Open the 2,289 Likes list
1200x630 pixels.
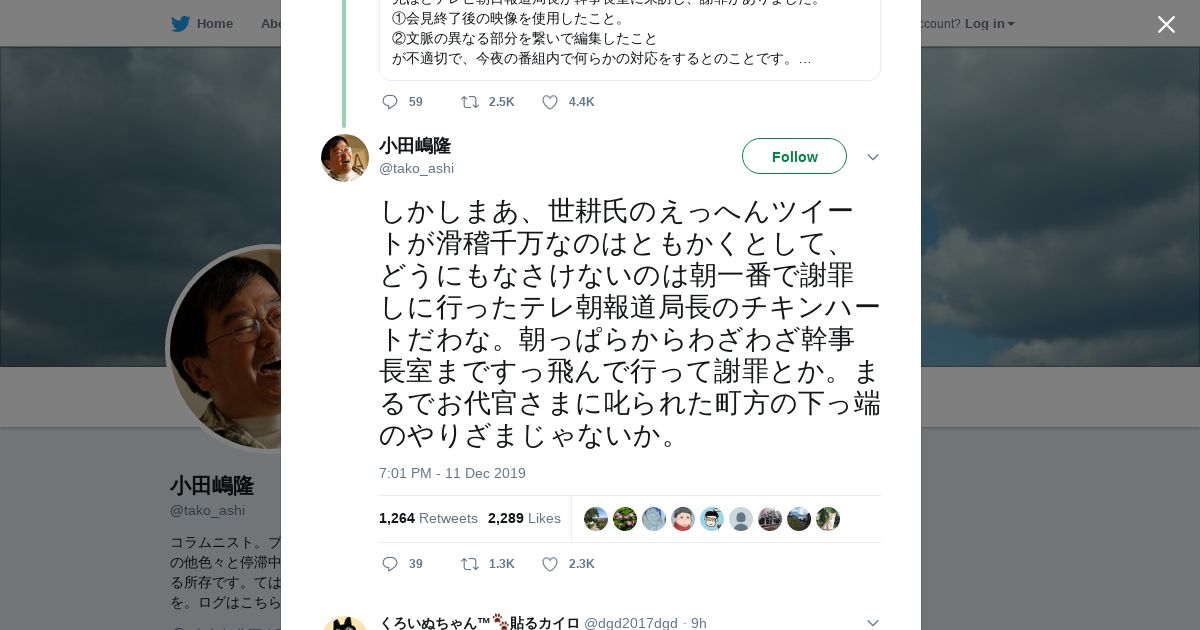click(x=524, y=518)
